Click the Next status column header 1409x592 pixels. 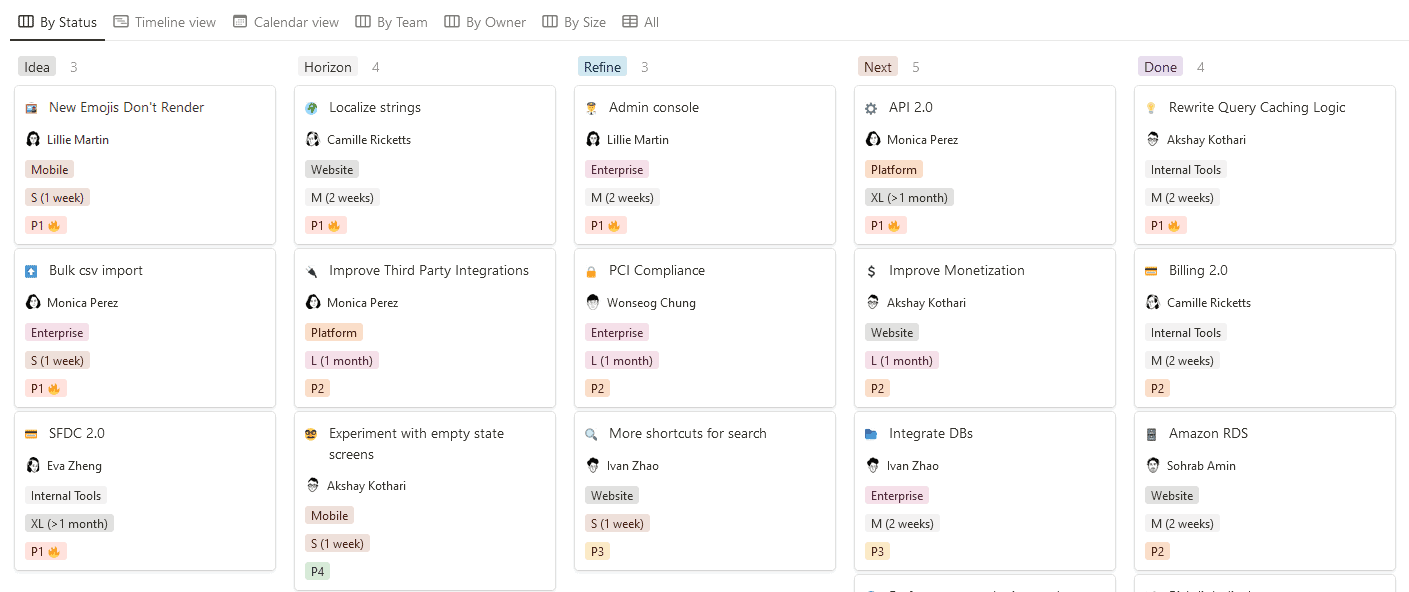click(877, 66)
